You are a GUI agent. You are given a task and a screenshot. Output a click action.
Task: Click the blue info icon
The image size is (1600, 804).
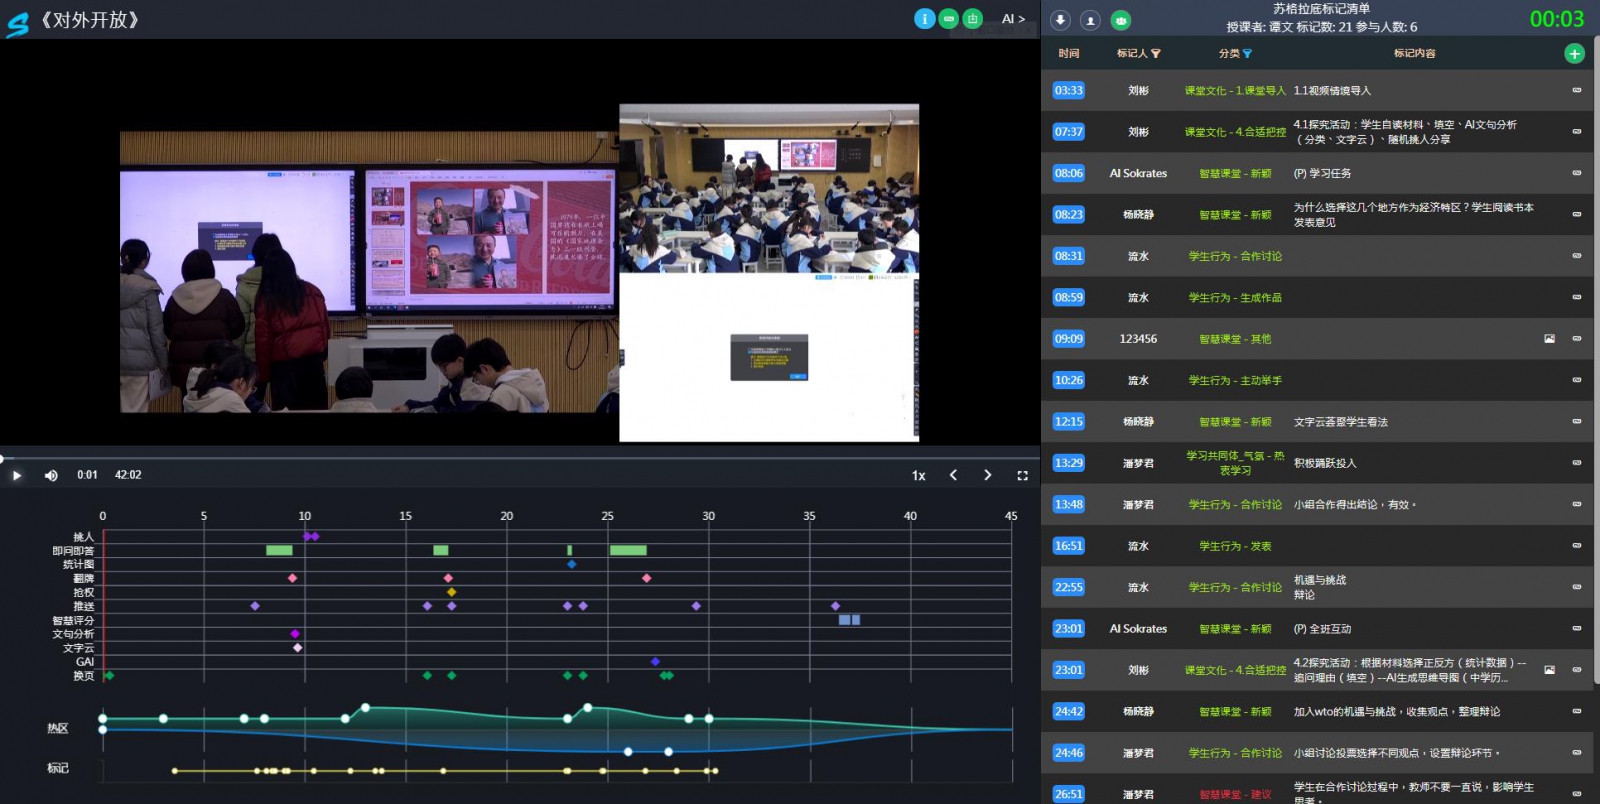(x=924, y=19)
